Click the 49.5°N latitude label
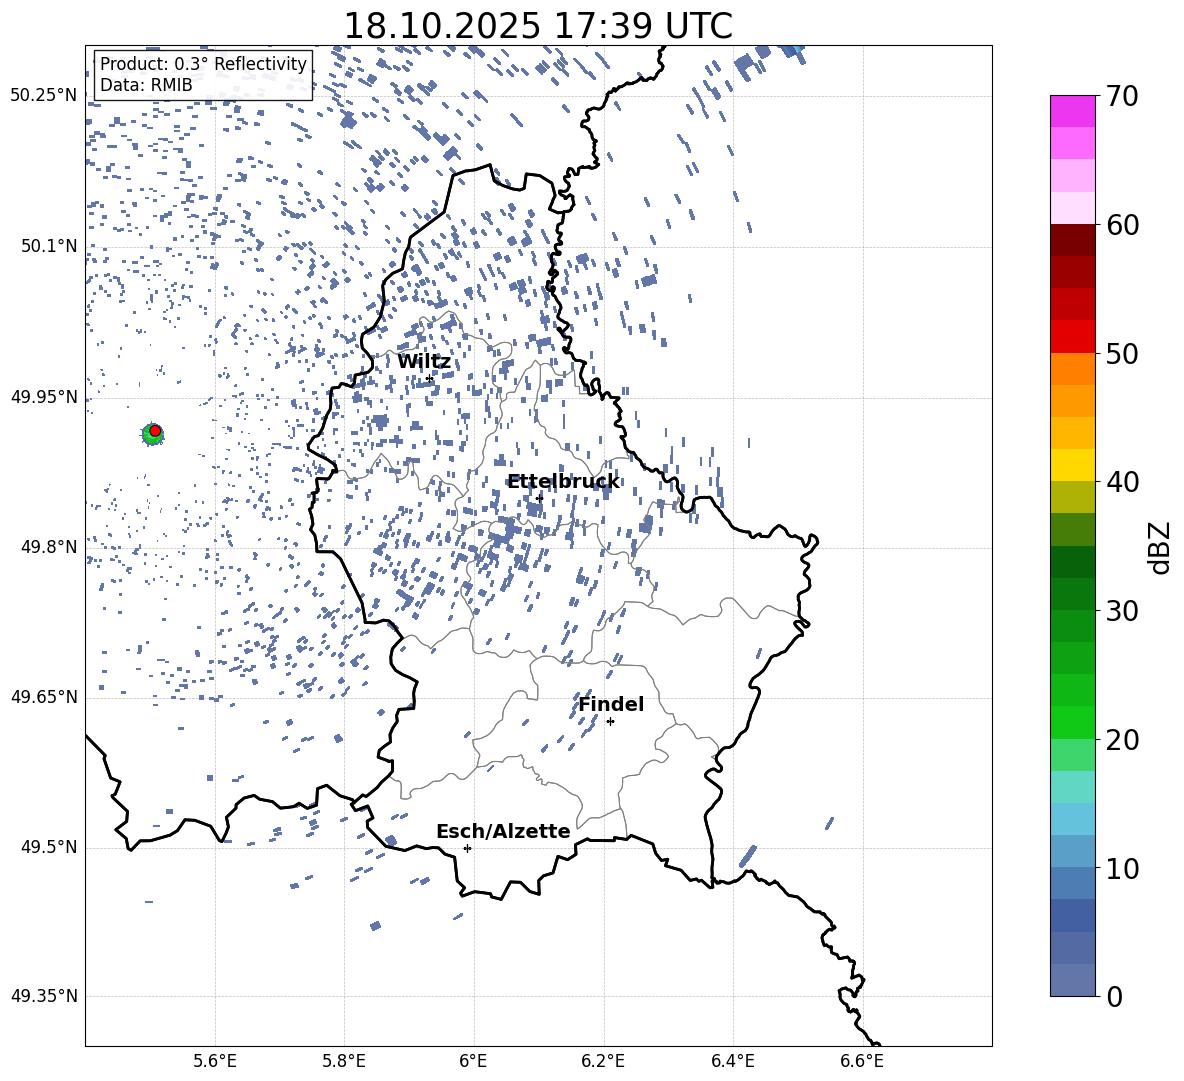 [x=48, y=846]
